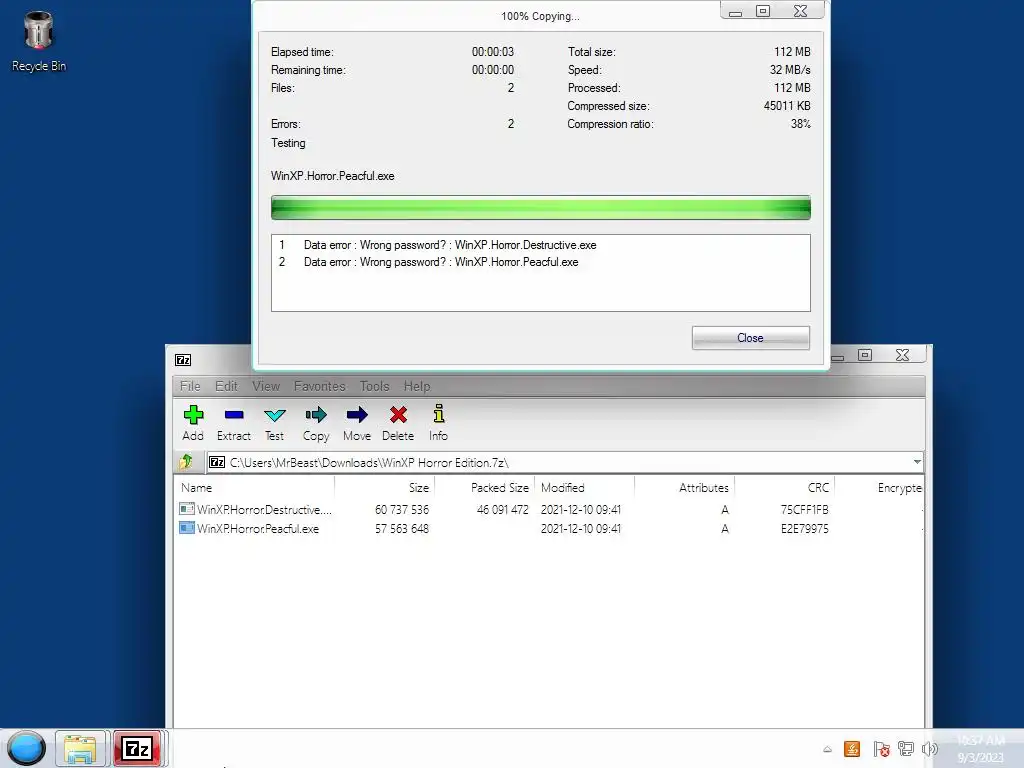The height and width of the screenshot is (768, 1024).
Task: Open the Recycle Bin desktop icon
Action: pos(39,41)
